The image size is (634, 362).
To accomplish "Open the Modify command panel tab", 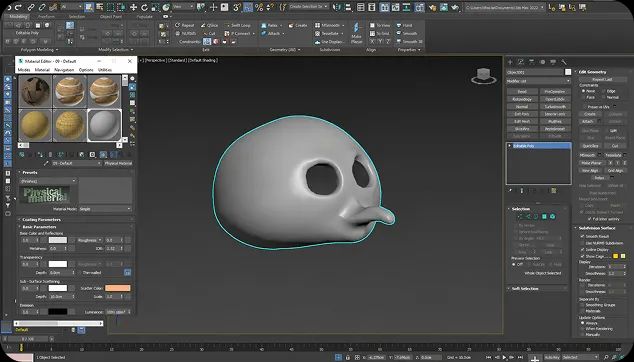I will (521, 62).
